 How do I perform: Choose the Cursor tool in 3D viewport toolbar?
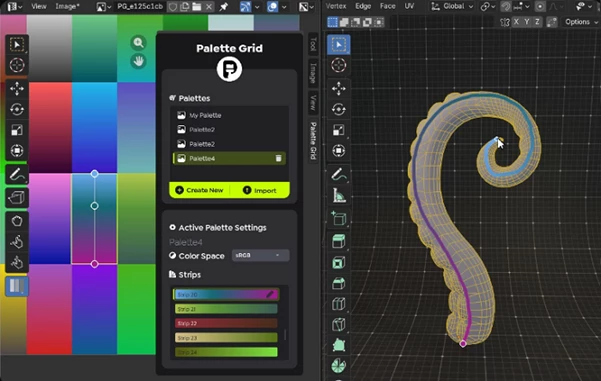pos(338,65)
